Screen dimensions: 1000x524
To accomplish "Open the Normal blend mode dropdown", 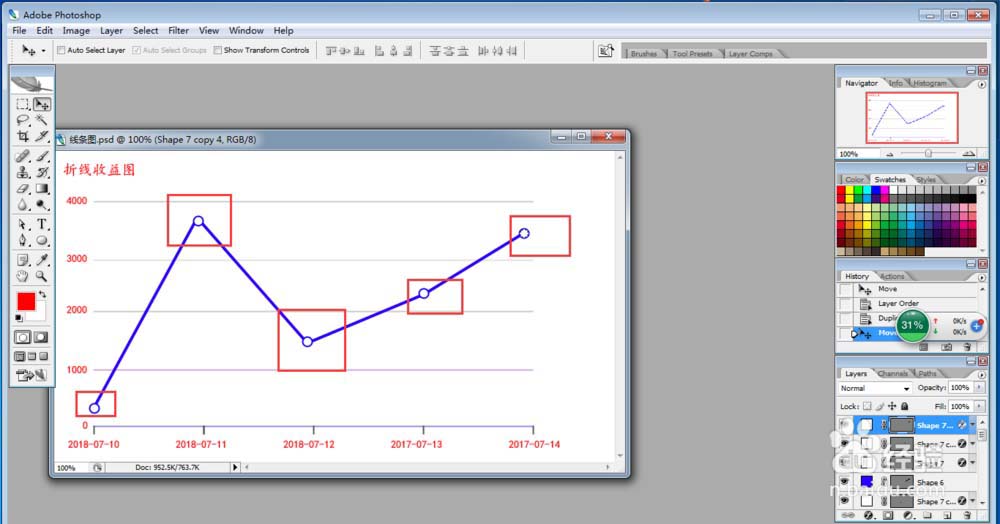I will [x=875, y=388].
